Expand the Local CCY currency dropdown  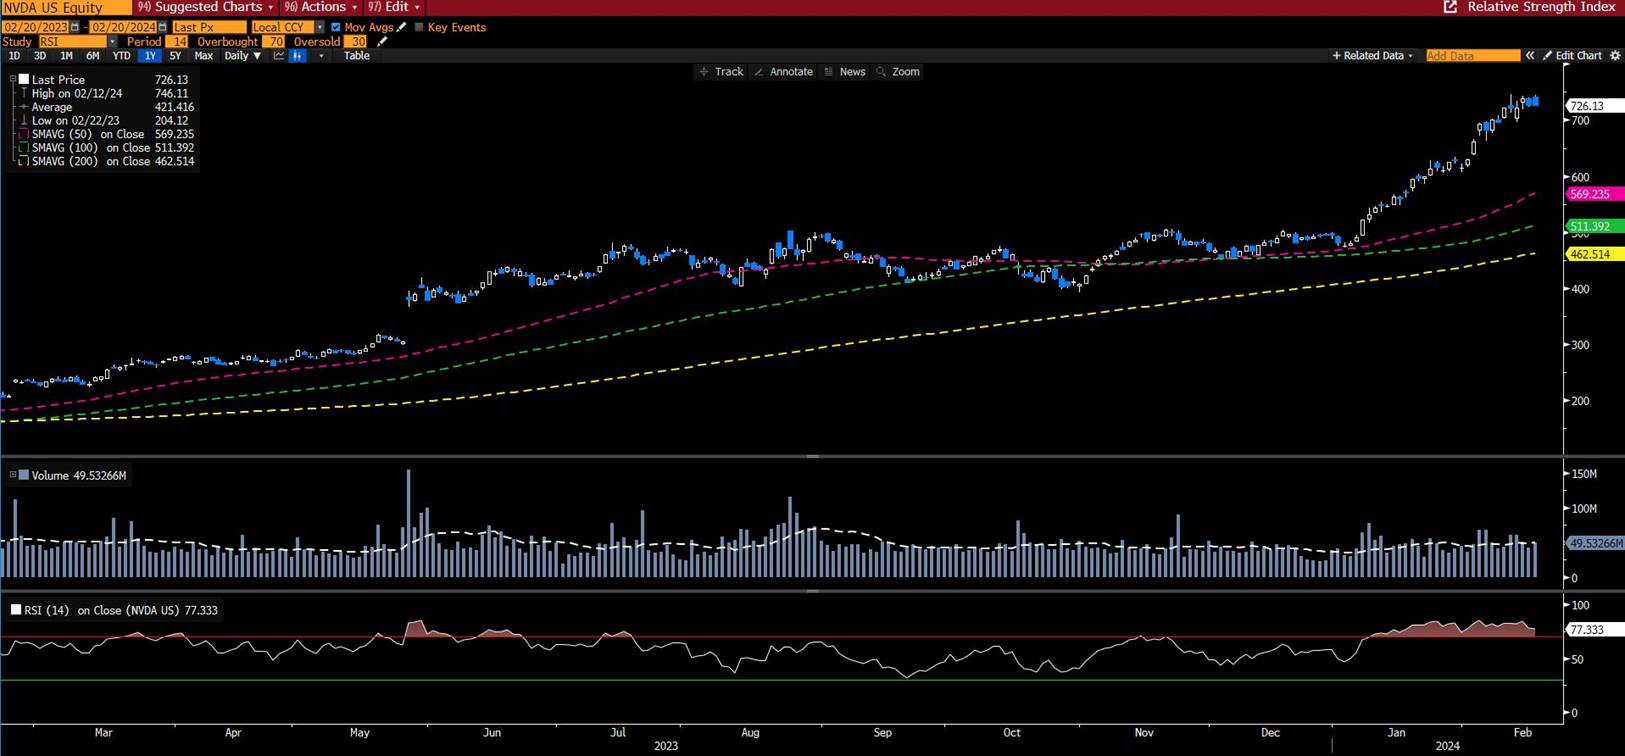[x=319, y=27]
